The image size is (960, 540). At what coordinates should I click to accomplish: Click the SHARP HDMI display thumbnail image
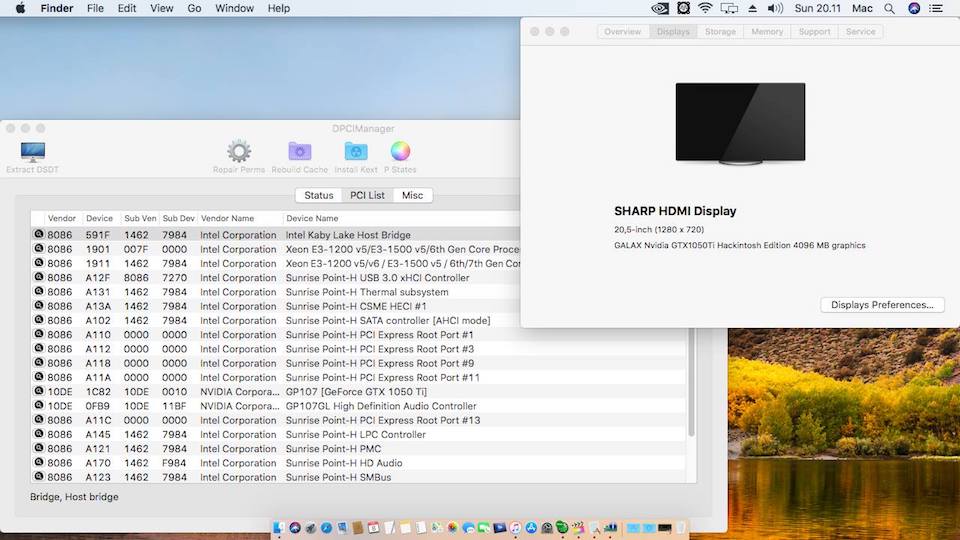(740, 124)
